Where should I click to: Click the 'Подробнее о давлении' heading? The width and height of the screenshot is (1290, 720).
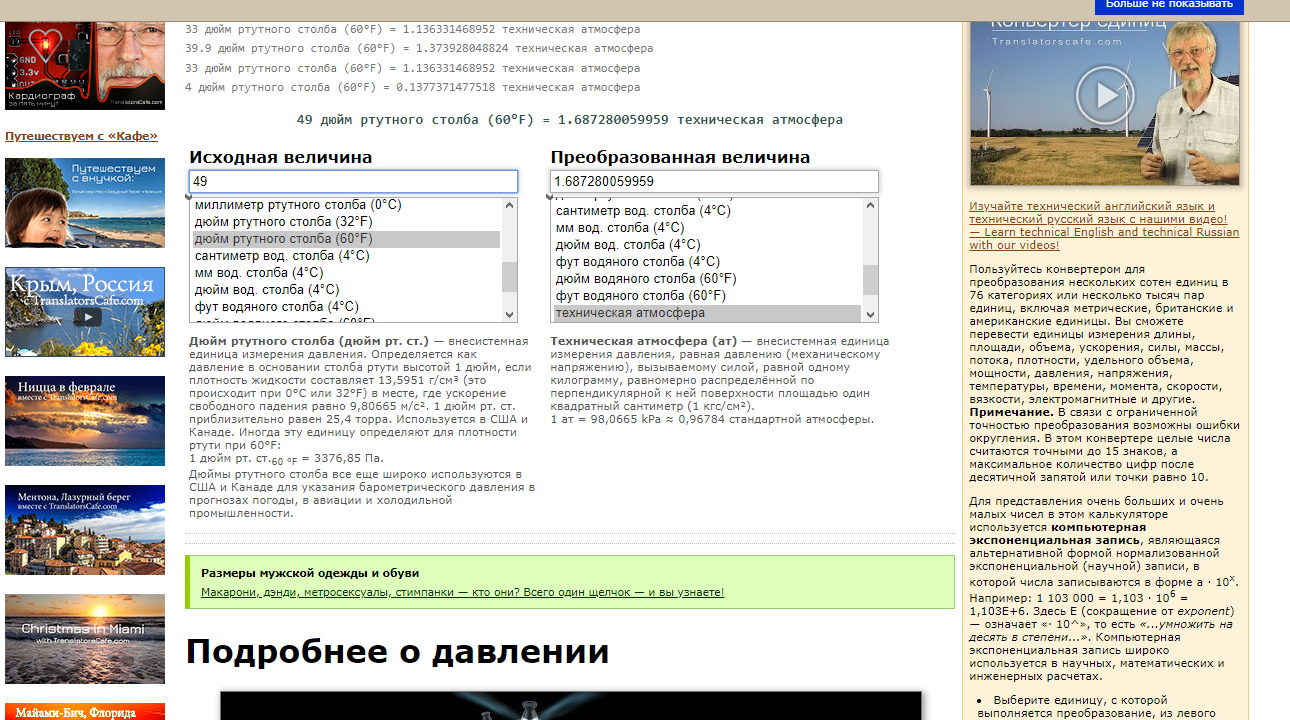coord(398,651)
